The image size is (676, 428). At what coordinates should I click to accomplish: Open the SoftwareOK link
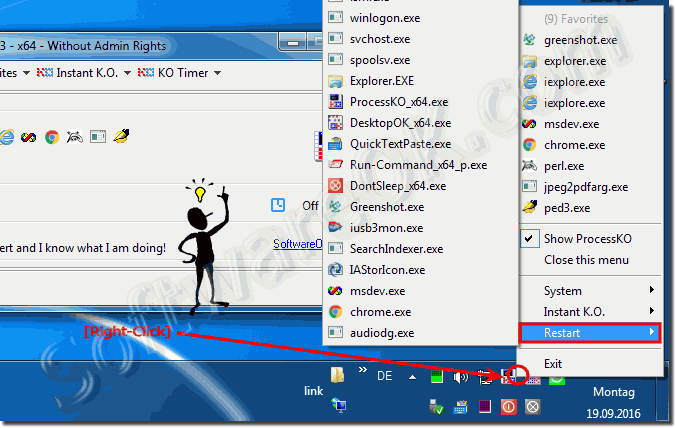pos(297,244)
